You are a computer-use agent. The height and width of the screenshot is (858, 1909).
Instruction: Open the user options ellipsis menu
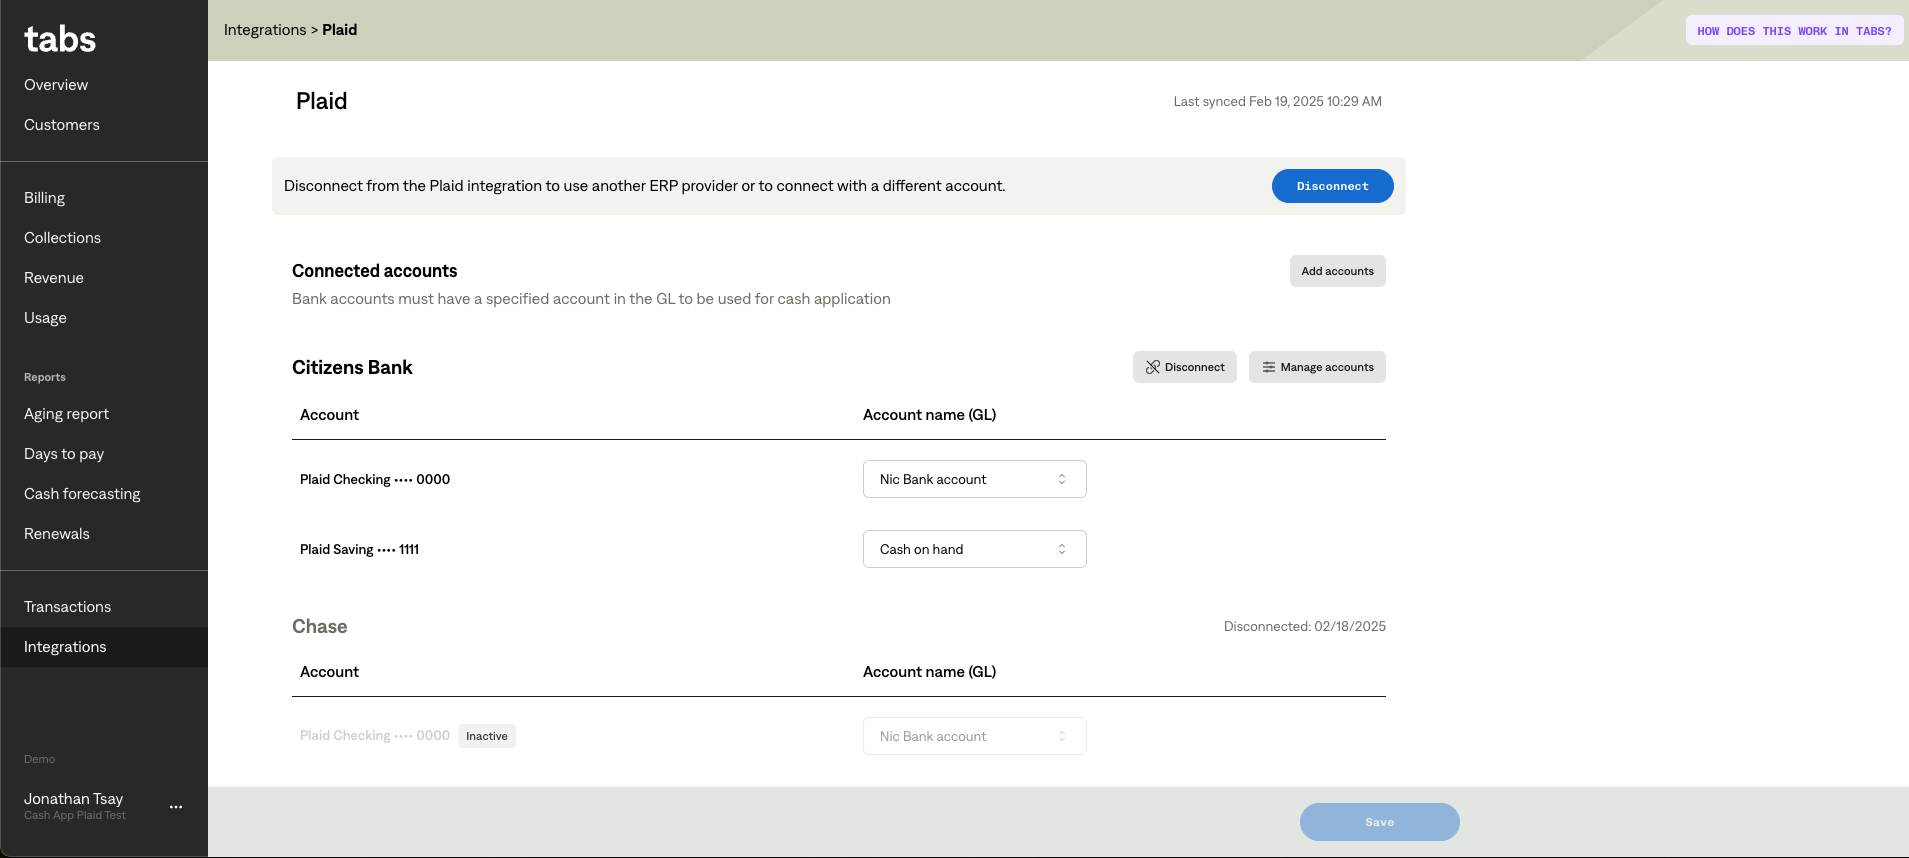pyautogui.click(x=176, y=807)
